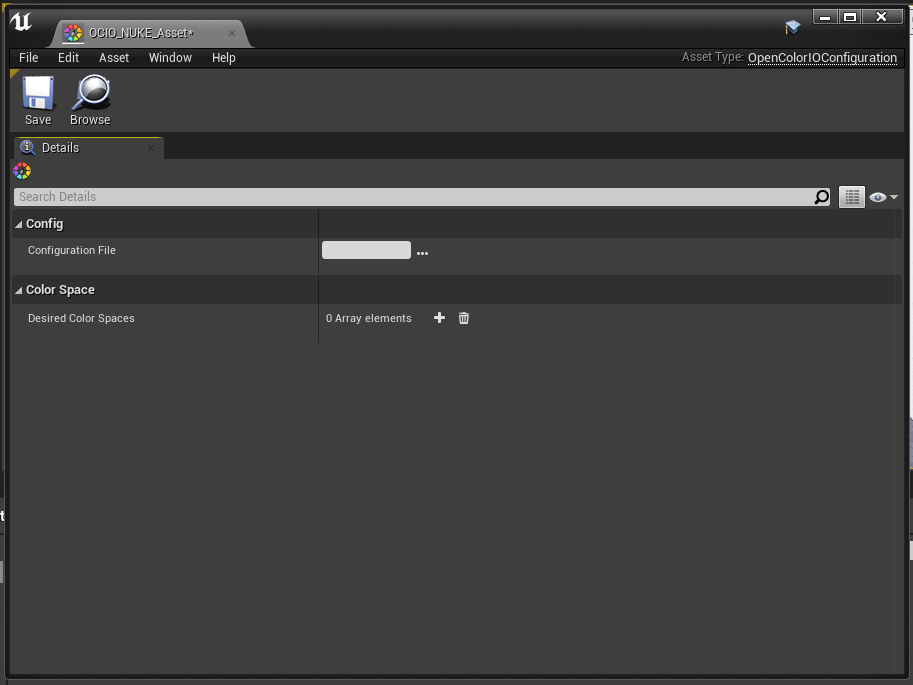Viewport: 913px width, 685px height.
Task: Save the asset with the floppy disk icon
Action: pyautogui.click(x=38, y=93)
